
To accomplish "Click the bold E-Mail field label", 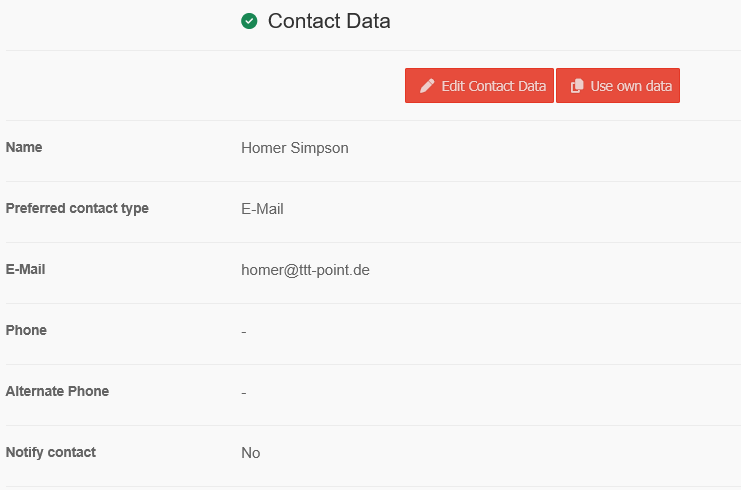I will (26, 270).
